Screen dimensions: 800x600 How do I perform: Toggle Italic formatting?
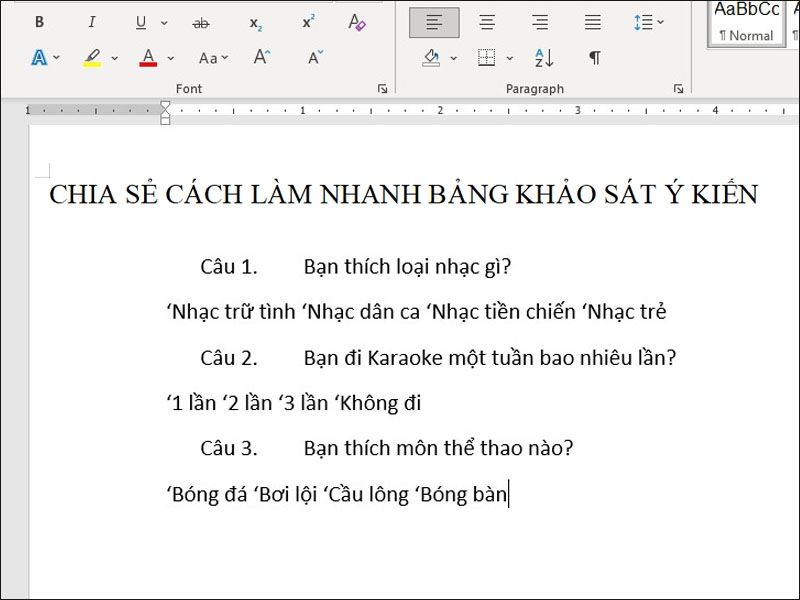(x=92, y=22)
